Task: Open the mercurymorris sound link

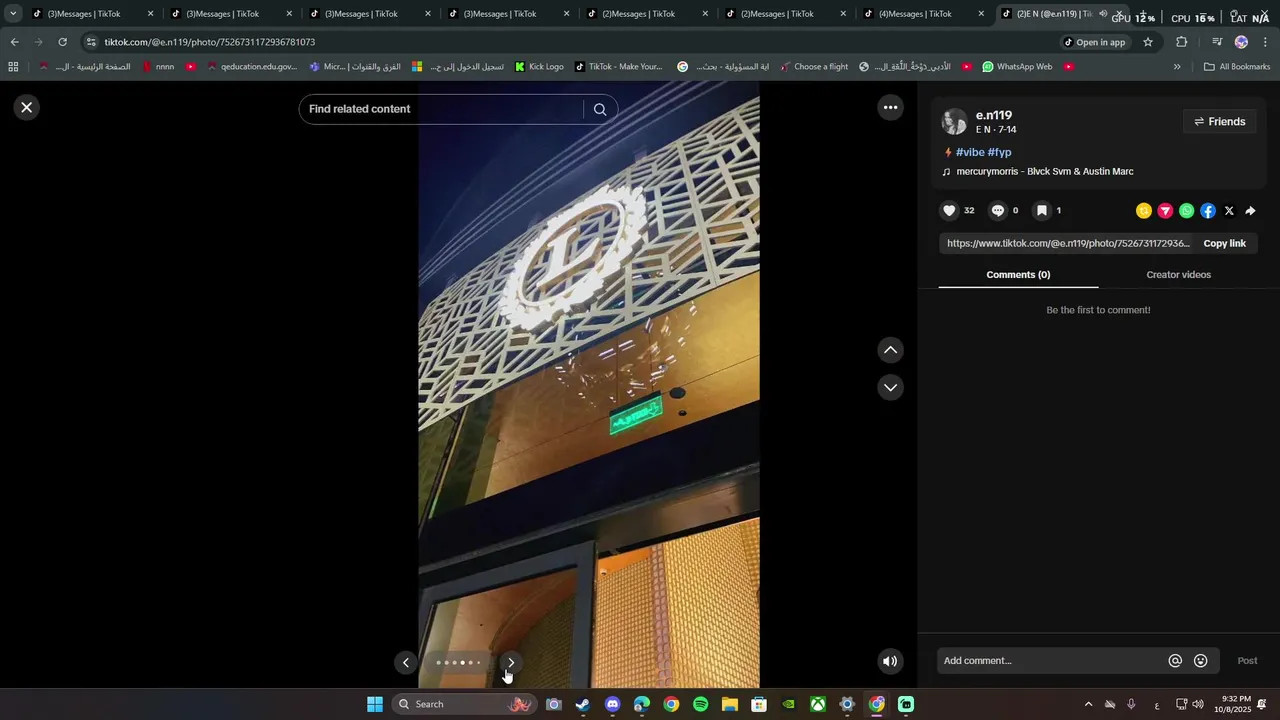Action: 1044,172
